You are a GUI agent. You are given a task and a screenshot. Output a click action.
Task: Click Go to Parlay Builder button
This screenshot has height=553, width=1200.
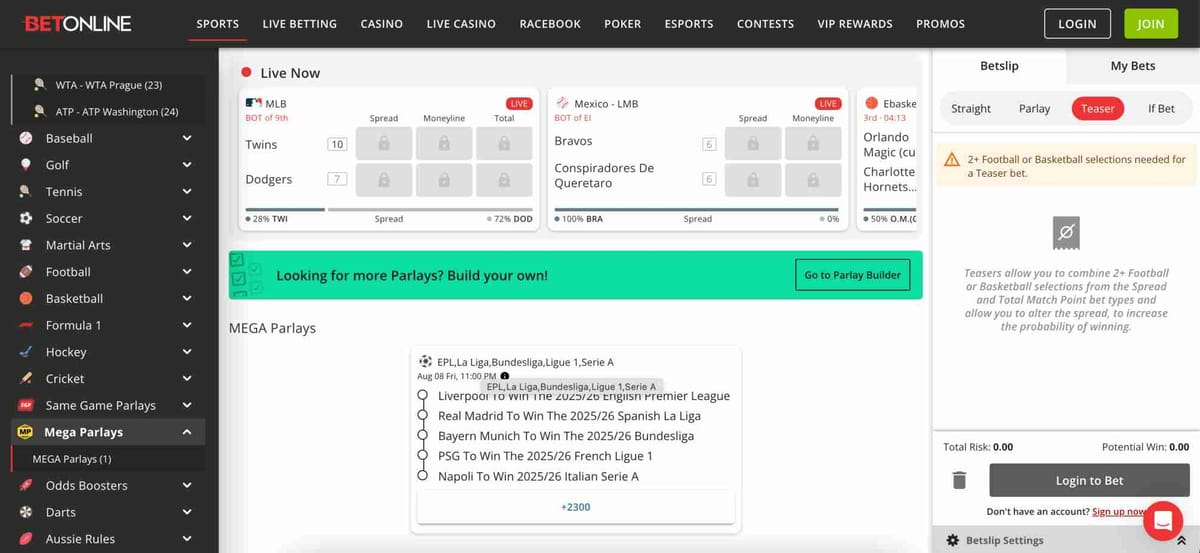pyautogui.click(x=853, y=275)
